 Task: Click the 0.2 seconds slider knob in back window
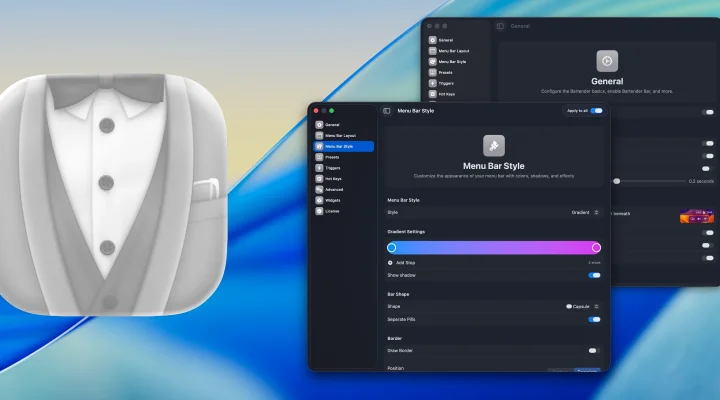click(617, 181)
